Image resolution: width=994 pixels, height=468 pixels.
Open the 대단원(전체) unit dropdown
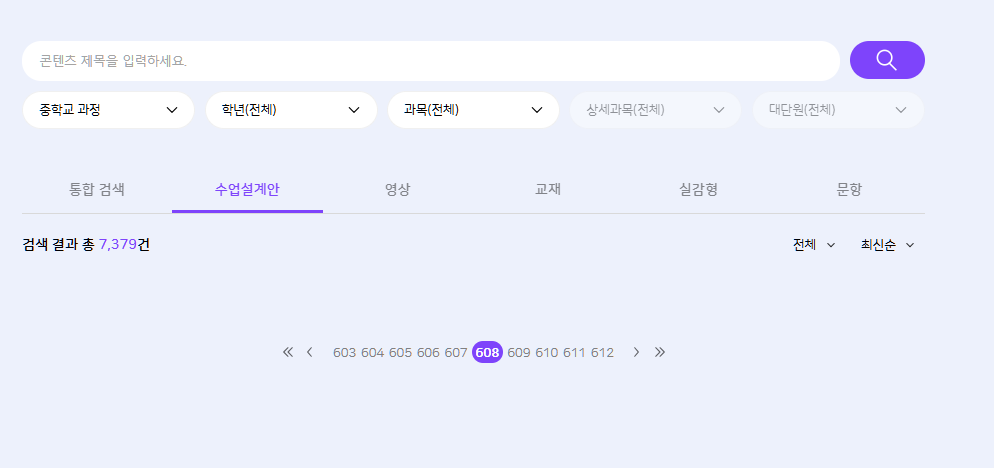click(838, 110)
